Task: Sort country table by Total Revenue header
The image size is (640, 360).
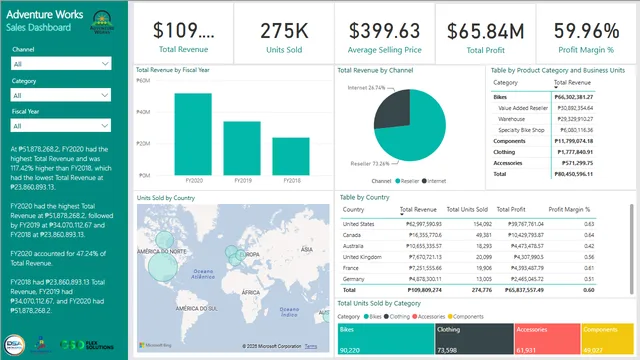Action: pyautogui.click(x=418, y=209)
